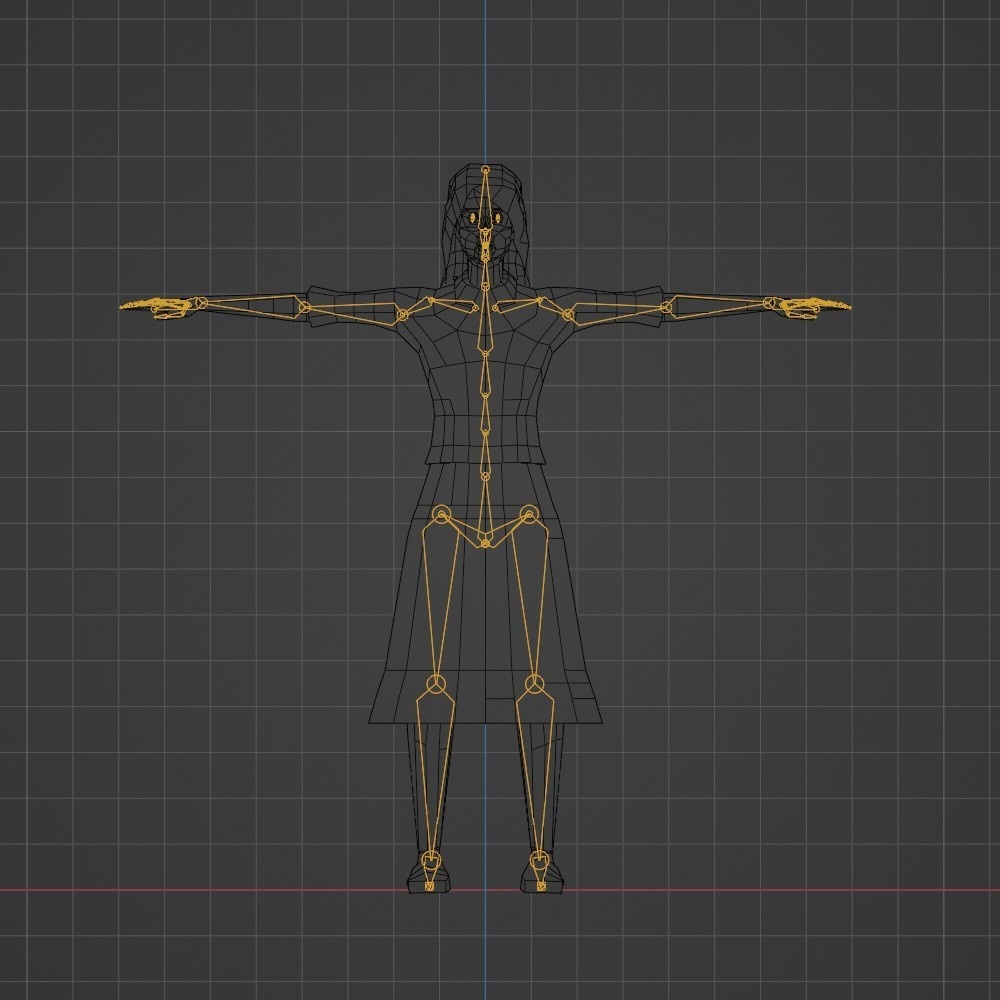This screenshot has height=1000, width=1000.
Task: Click the right hip joint circle
Action: pyautogui.click(x=530, y=512)
